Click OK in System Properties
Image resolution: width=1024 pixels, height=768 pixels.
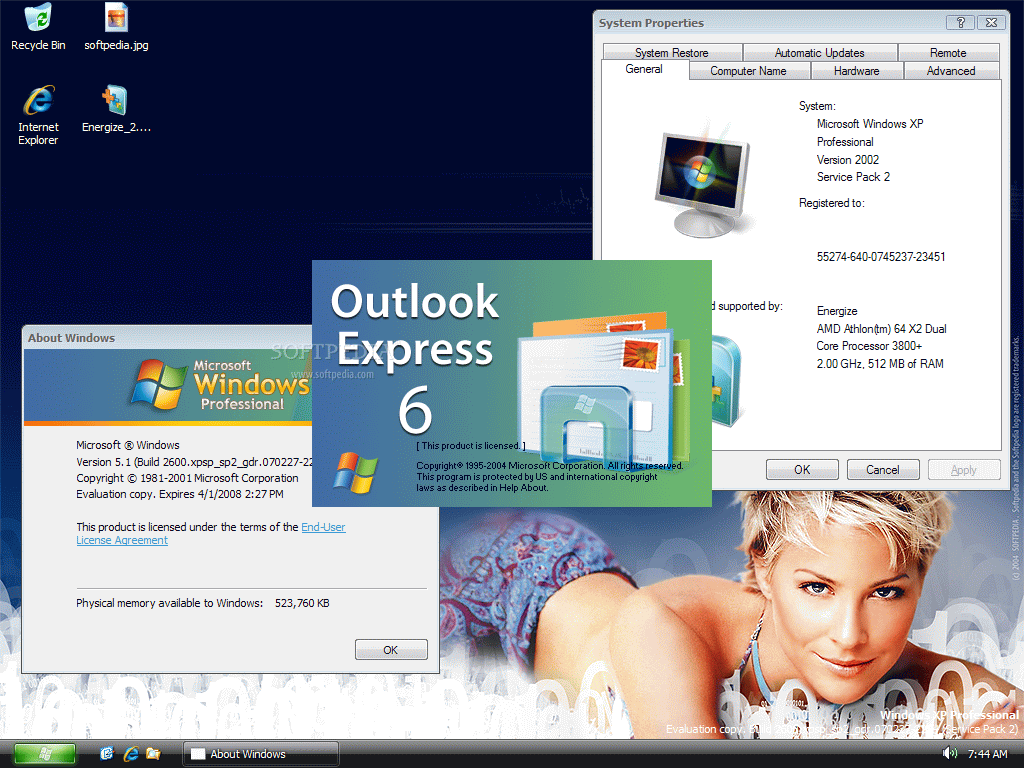click(x=802, y=470)
